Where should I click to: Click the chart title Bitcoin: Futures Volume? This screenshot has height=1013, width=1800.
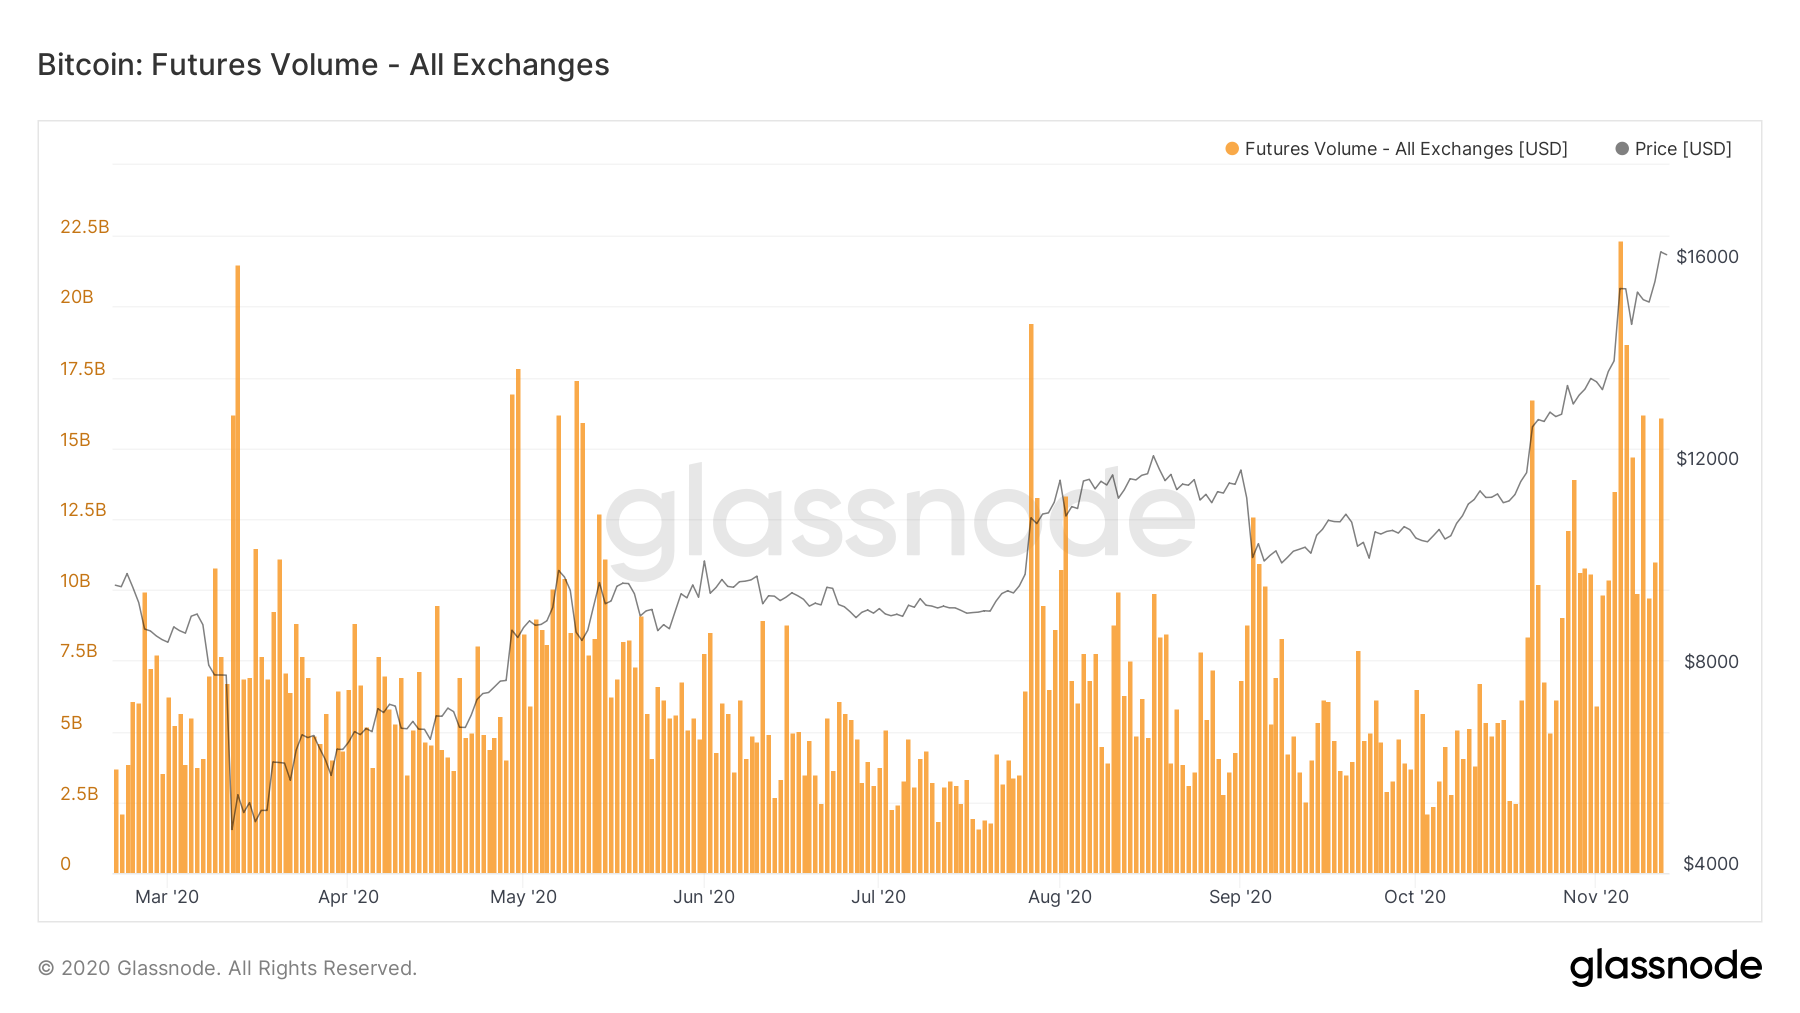pyautogui.click(x=323, y=65)
